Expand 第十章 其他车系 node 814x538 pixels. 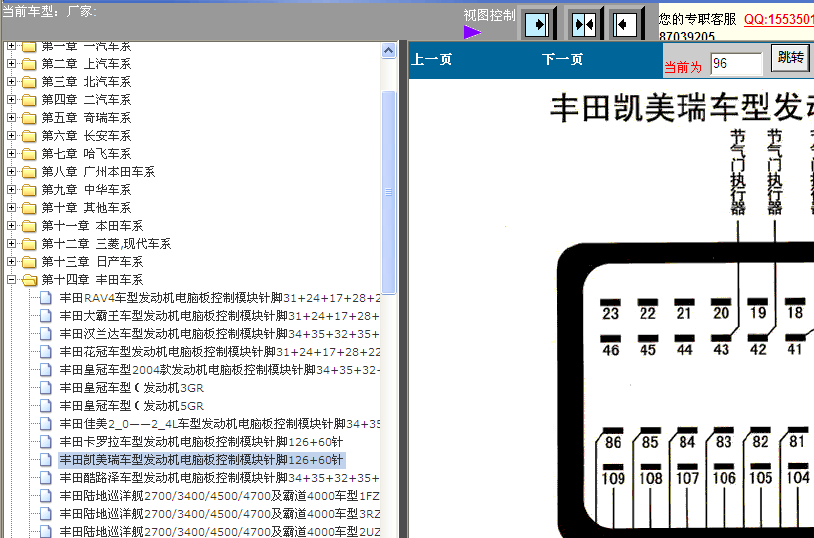11,207
